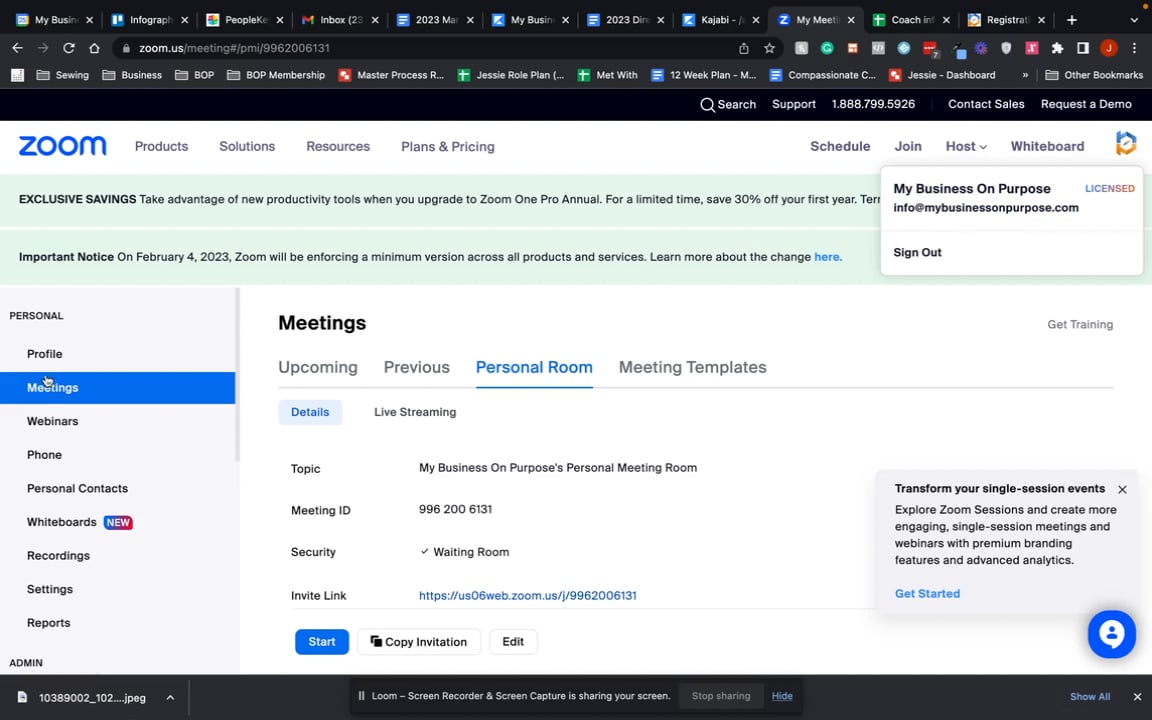Open the Products menu

(162, 146)
